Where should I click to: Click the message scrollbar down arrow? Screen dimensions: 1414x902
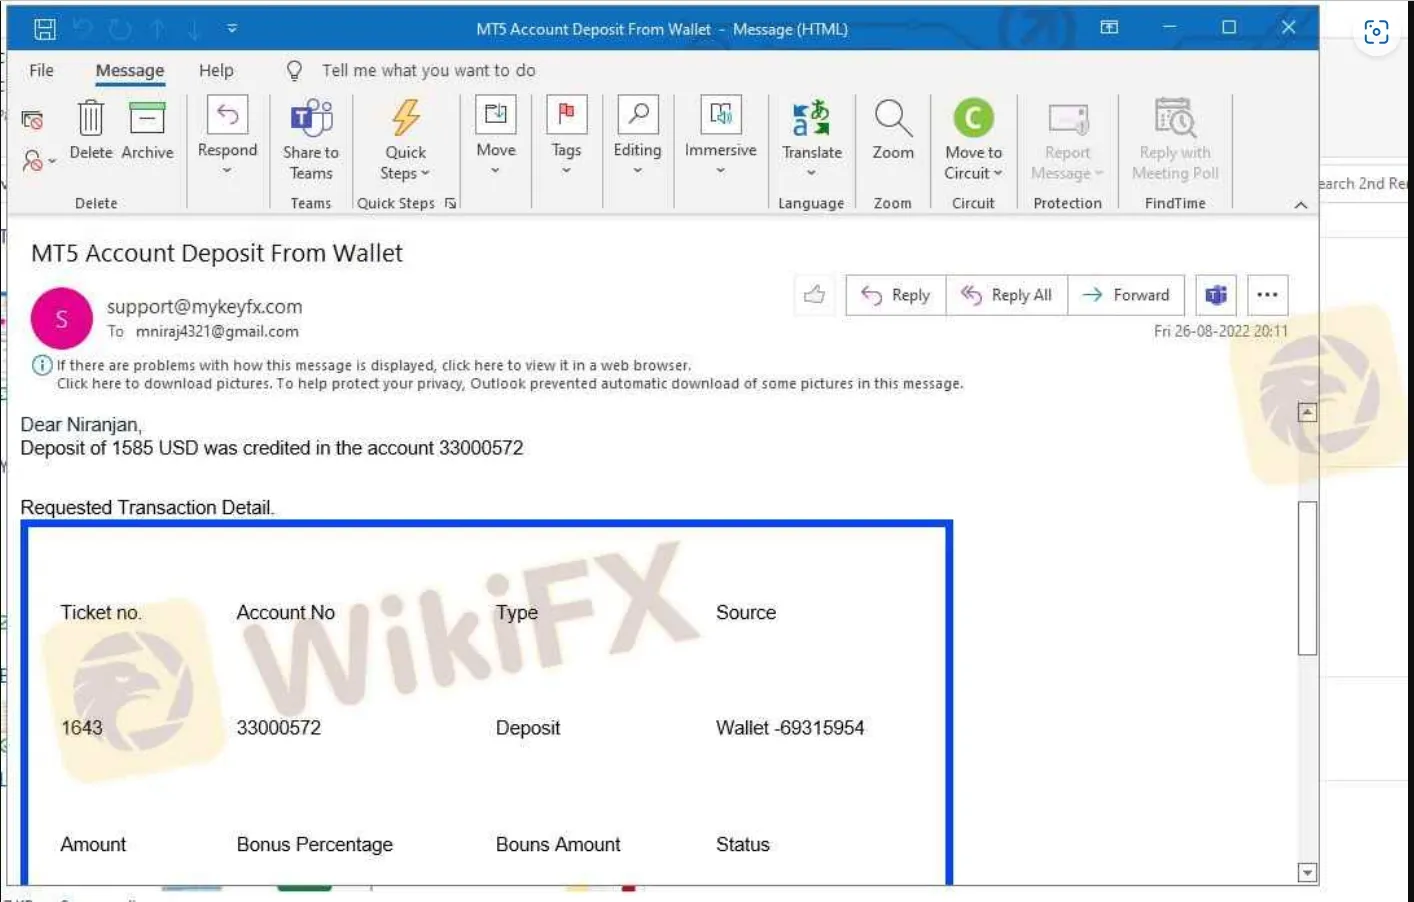pos(1307,872)
